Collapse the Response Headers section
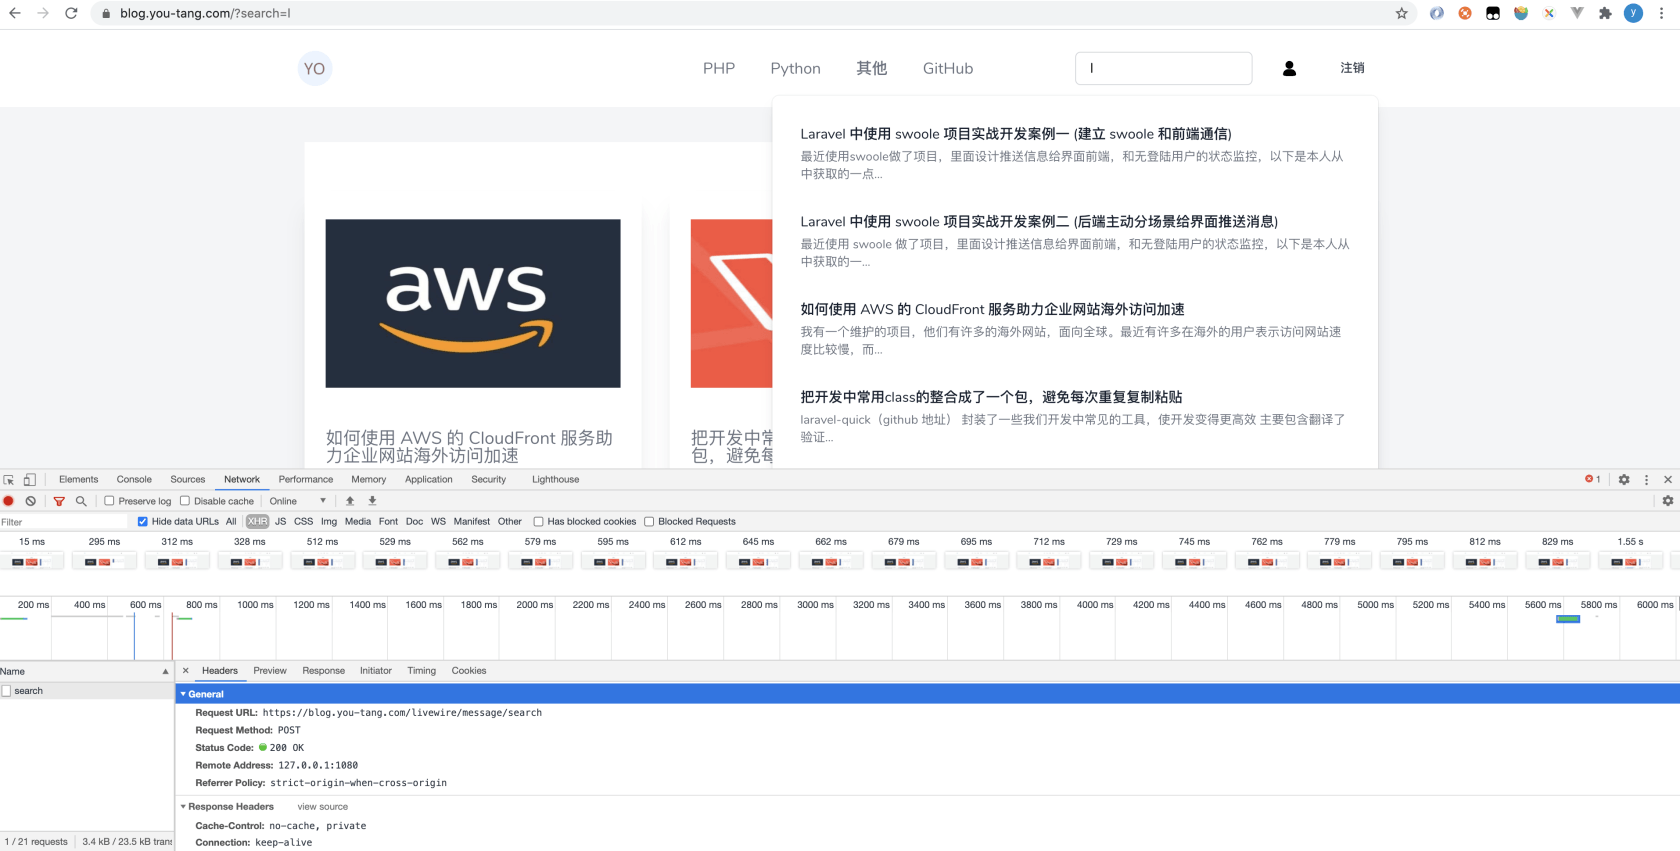Viewport: 1680px width, 851px height. pyautogui.click(x=183, y=807)
